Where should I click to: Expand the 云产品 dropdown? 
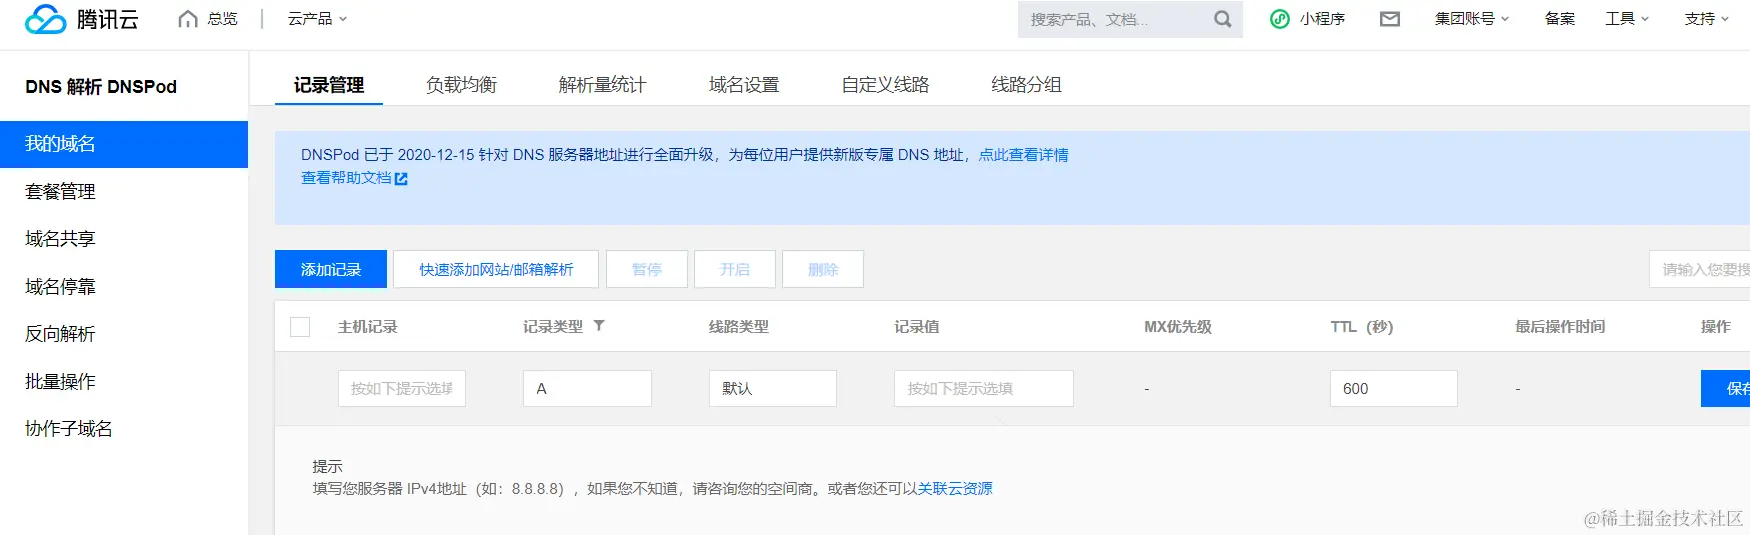[x=317, y=19]
